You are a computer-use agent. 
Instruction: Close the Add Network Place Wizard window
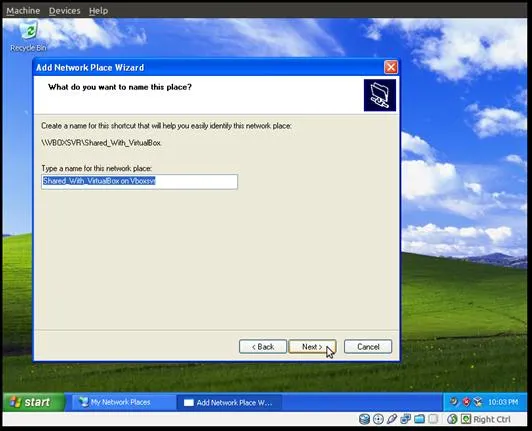(391, 67)
